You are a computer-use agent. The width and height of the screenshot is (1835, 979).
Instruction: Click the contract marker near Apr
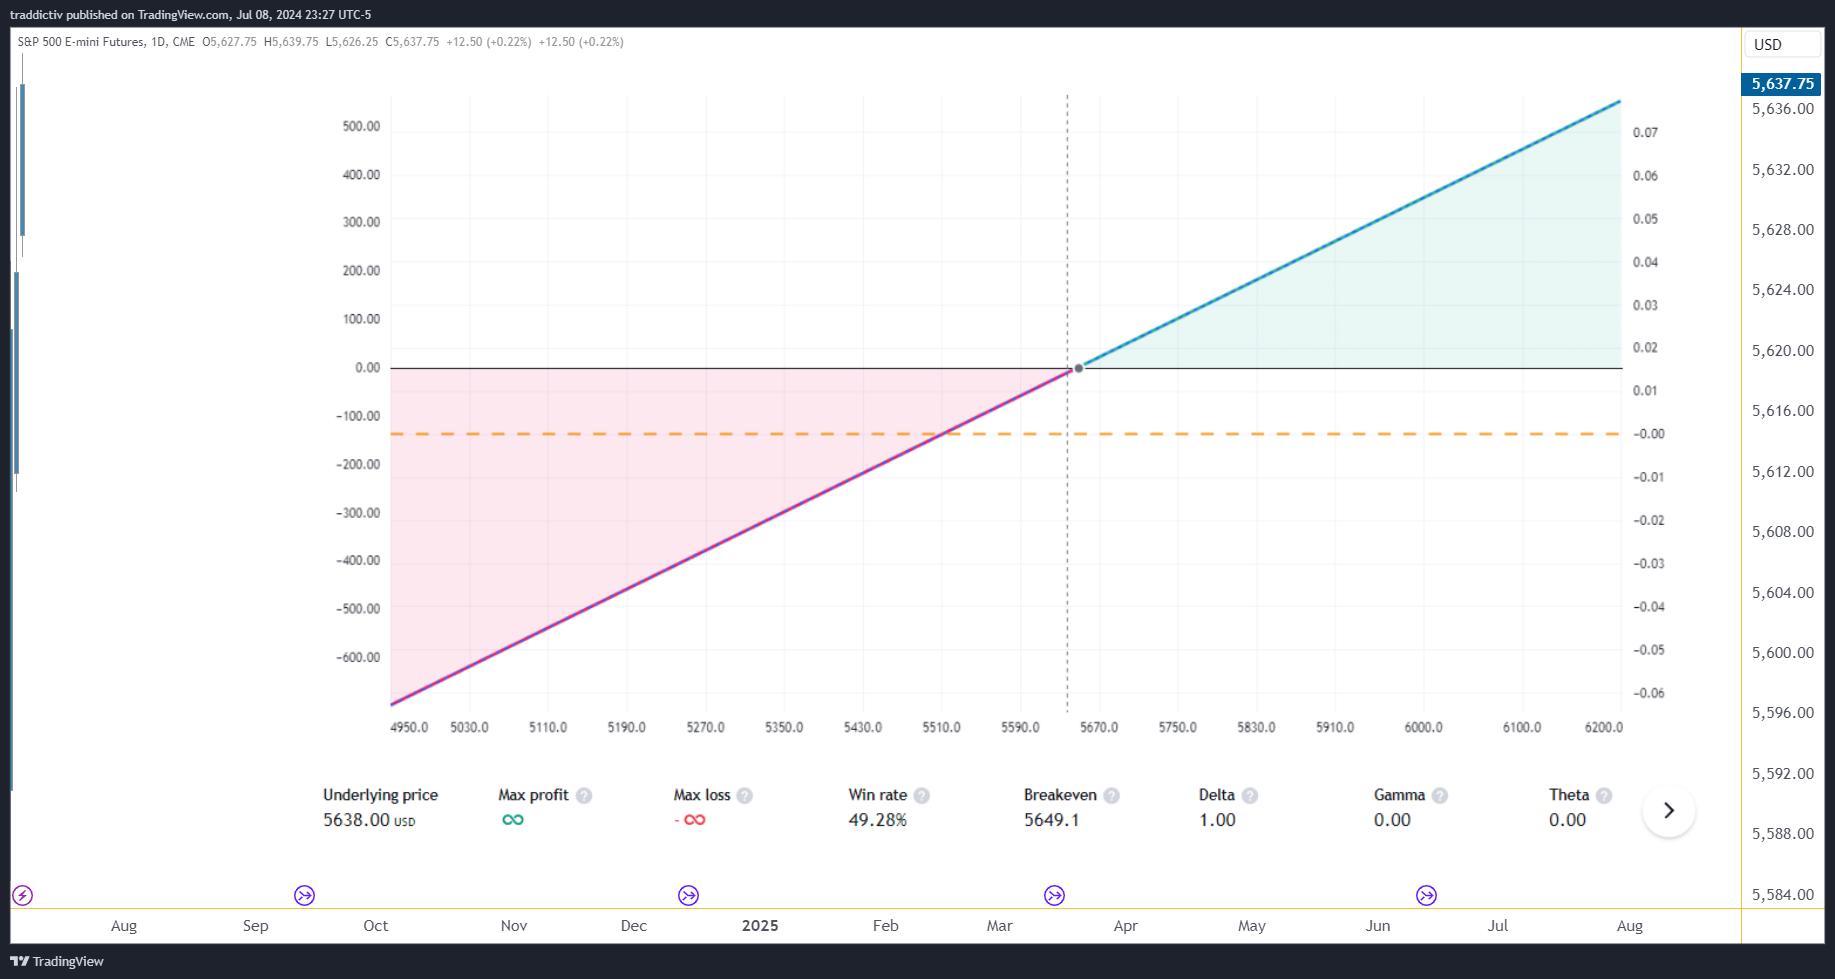click(x=1054, y=895)
